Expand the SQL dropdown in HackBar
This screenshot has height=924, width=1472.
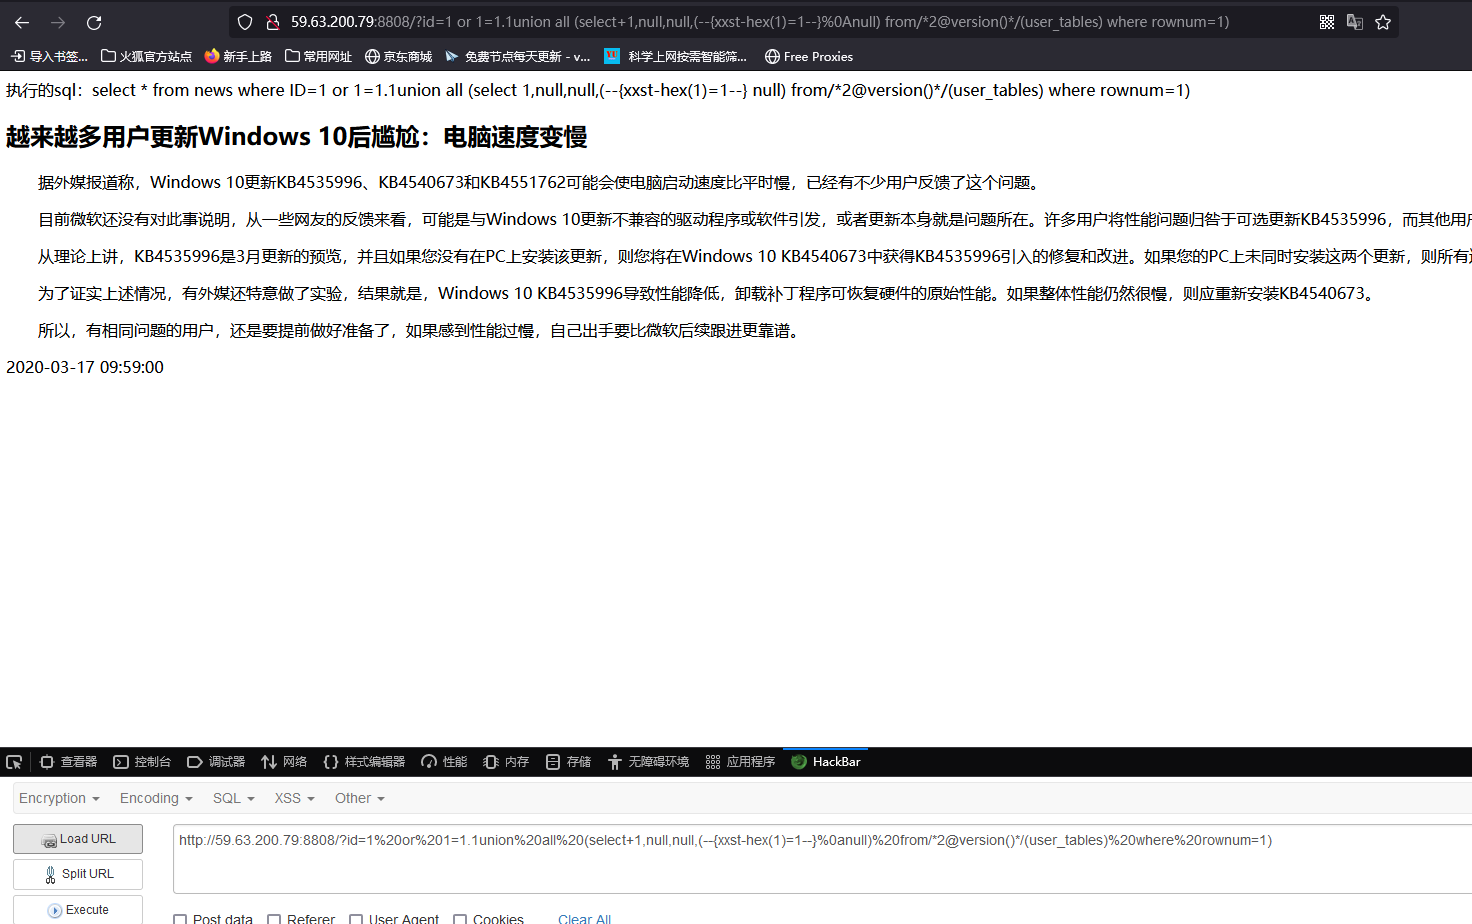[234, 798]
